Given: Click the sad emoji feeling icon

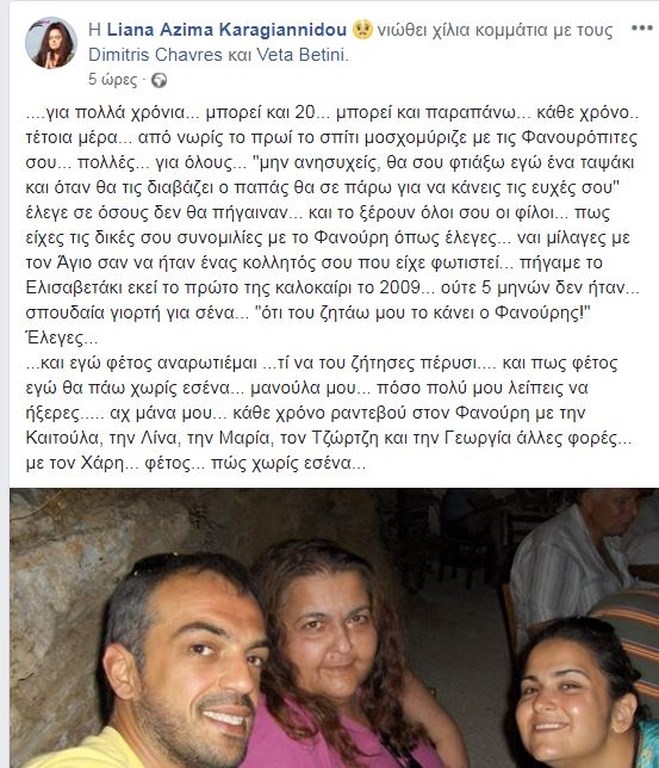Looking at the screenshot, I should tap(362, 30).
